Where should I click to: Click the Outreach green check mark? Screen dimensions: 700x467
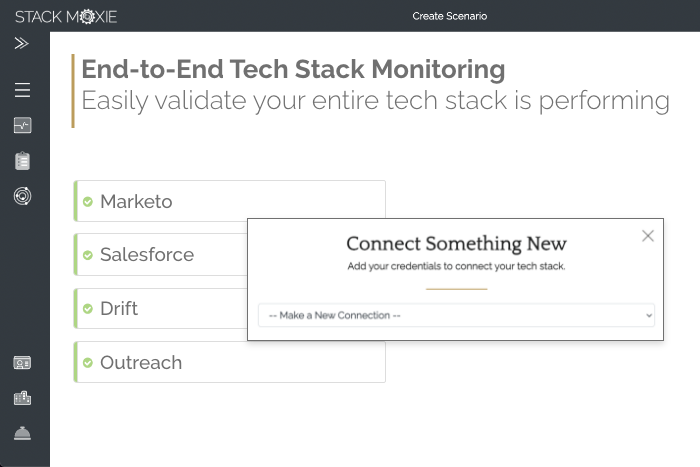(x=88, y=363)
